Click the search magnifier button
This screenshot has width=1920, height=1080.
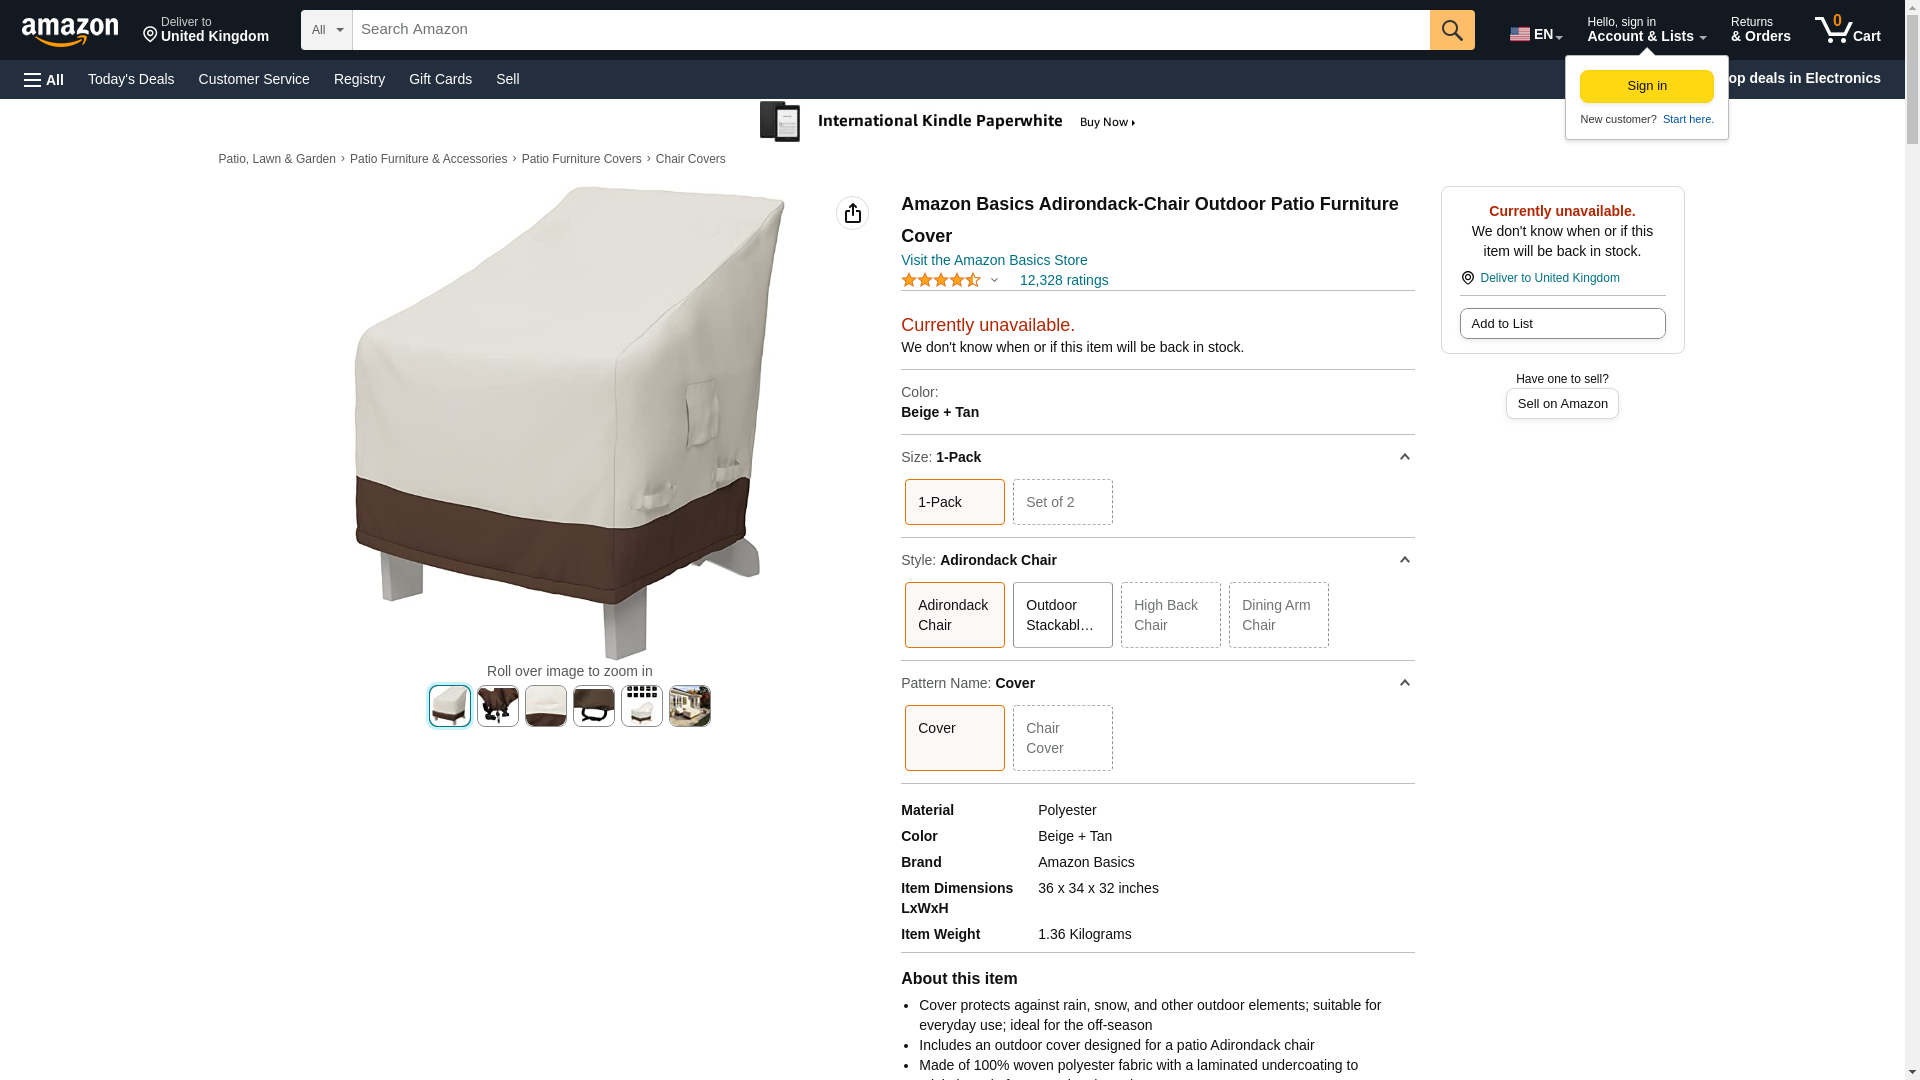coord(1452,30)
